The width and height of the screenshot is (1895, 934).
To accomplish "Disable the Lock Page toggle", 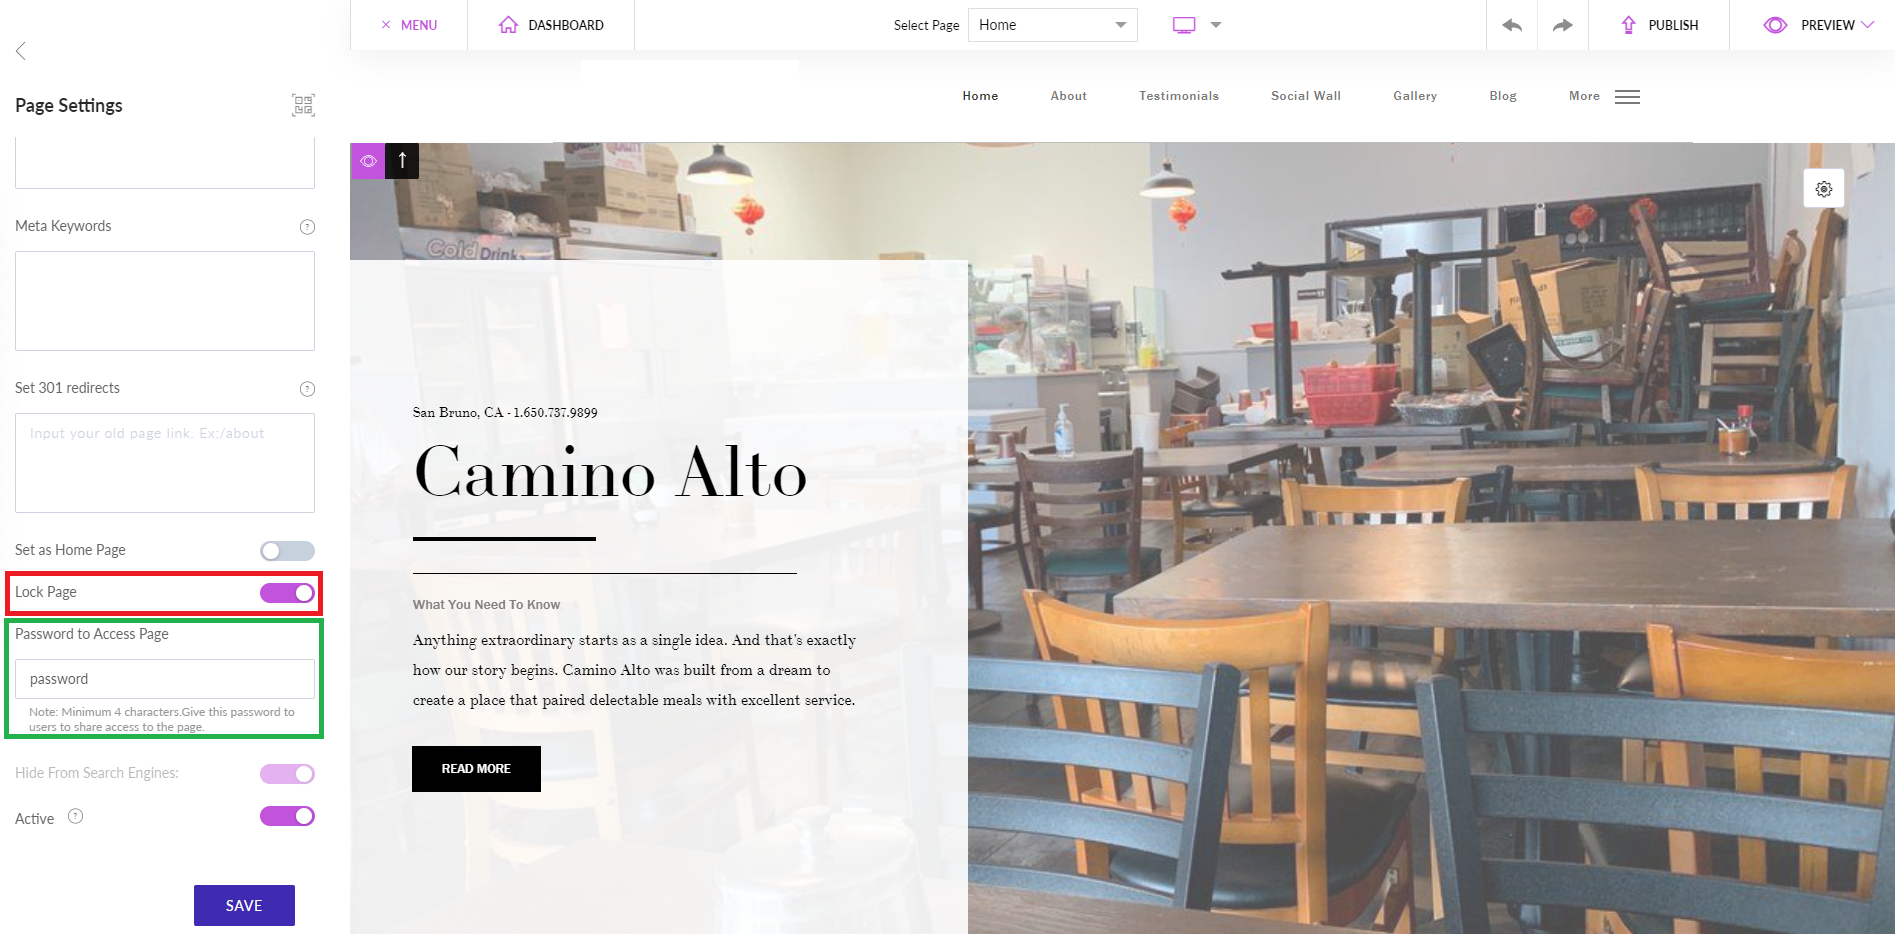I will (x=287, y=593).
